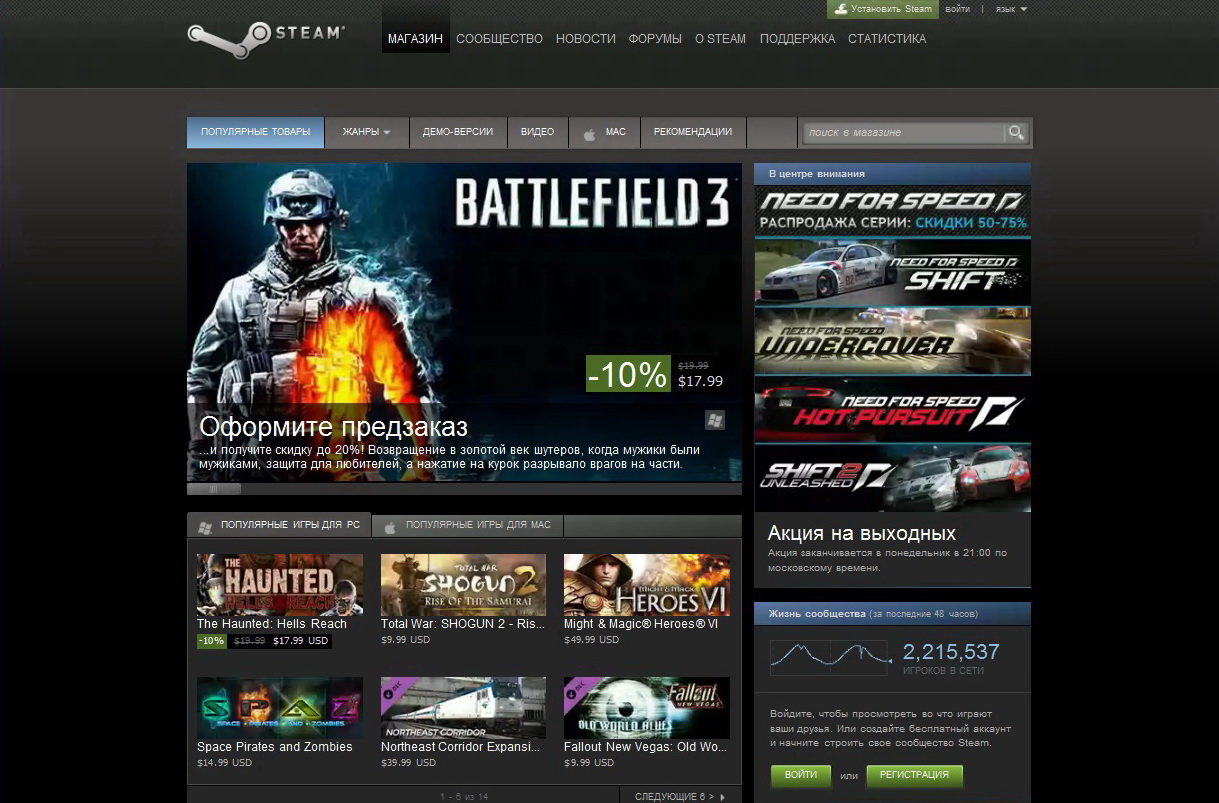
Task: Switch to ПОПУЛЯРНЫЕ ИГРЫ ДЛЯ MAC tab
Action: [x=468, y=526]
